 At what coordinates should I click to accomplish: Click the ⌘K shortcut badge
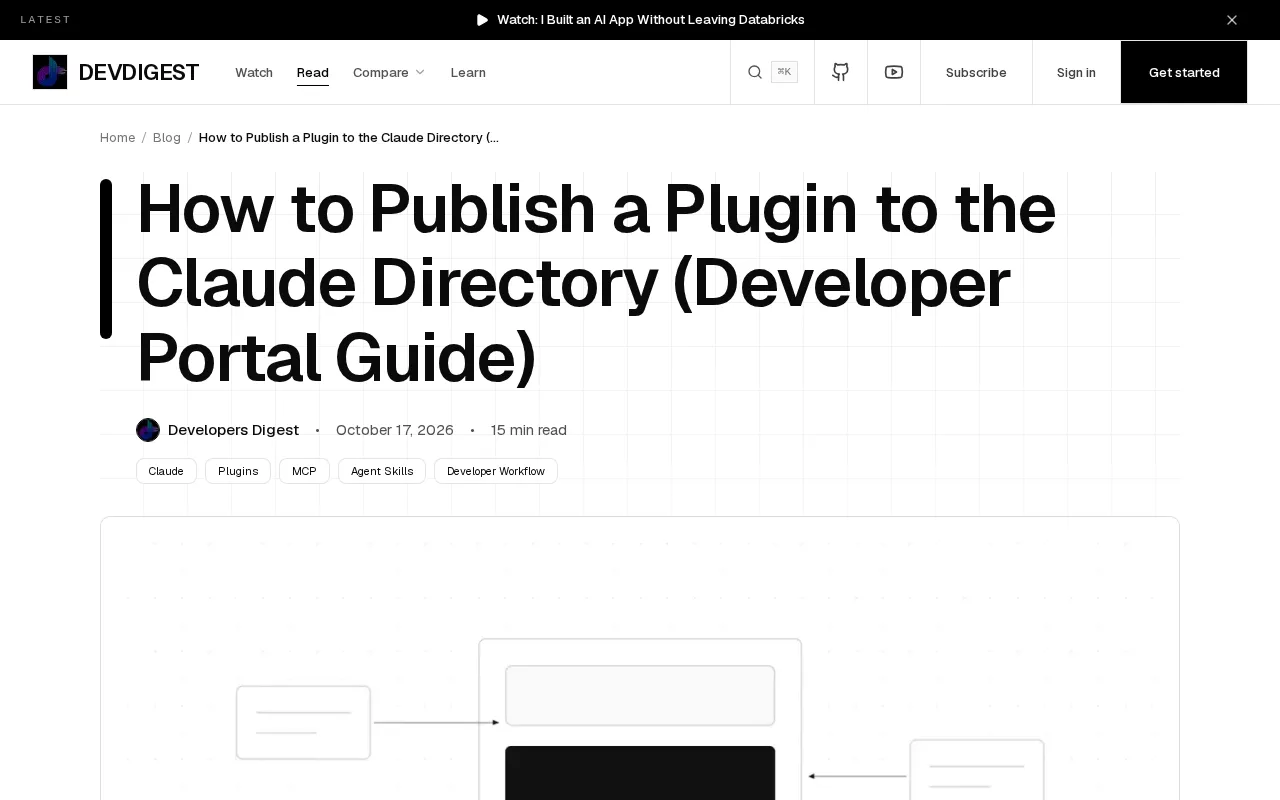784,72
